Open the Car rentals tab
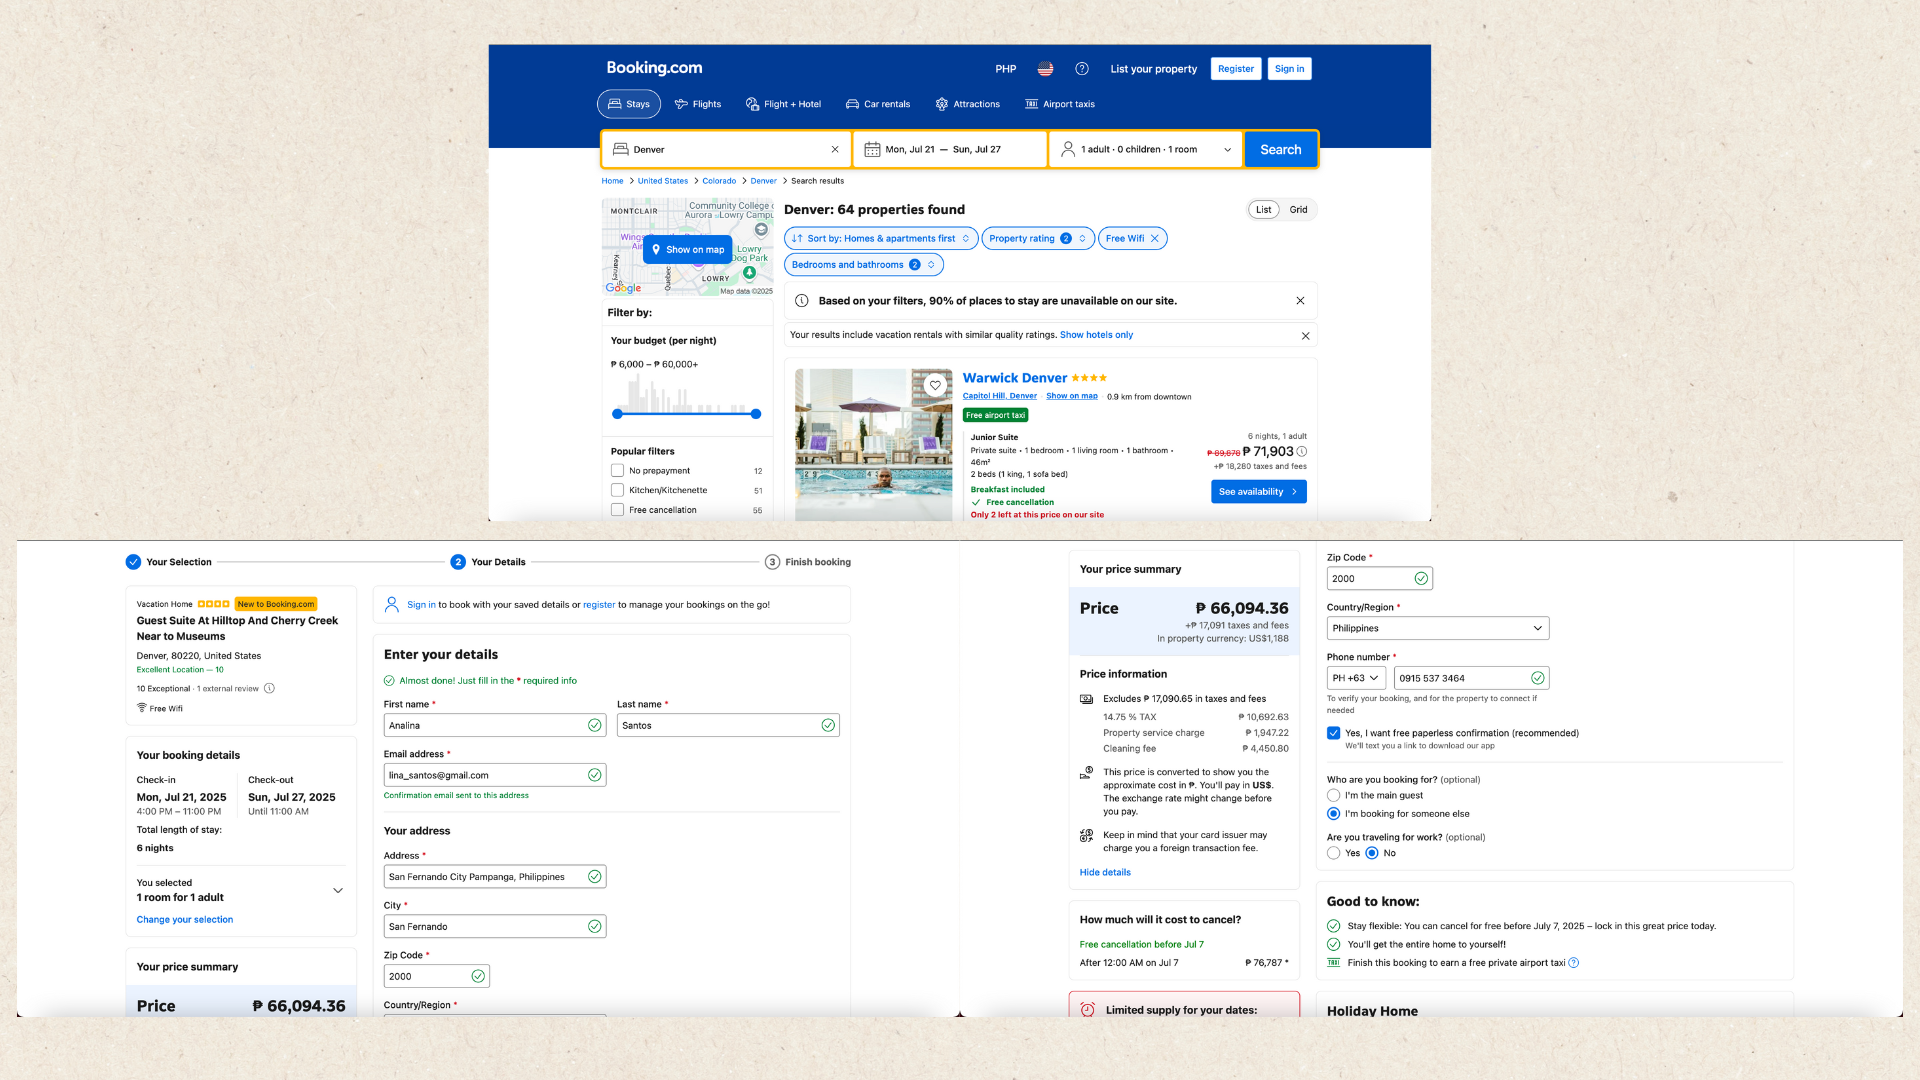 point(878,104)
